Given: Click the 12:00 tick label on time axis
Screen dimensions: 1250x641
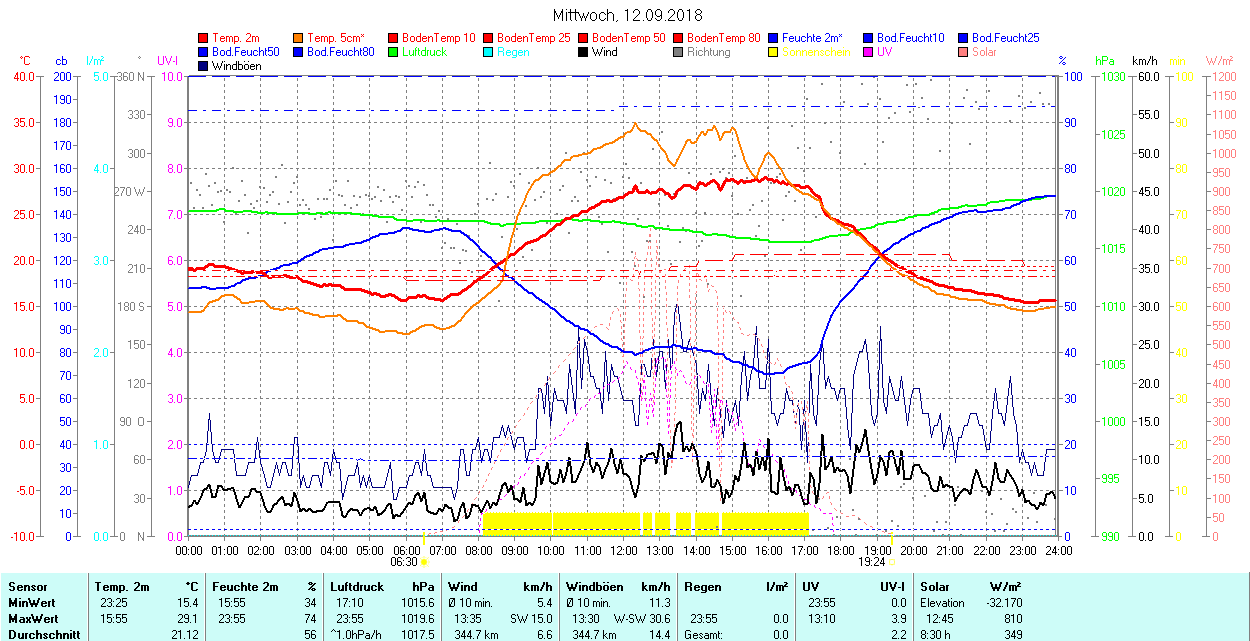Looking at the screenshot, I should click(623, 550).
